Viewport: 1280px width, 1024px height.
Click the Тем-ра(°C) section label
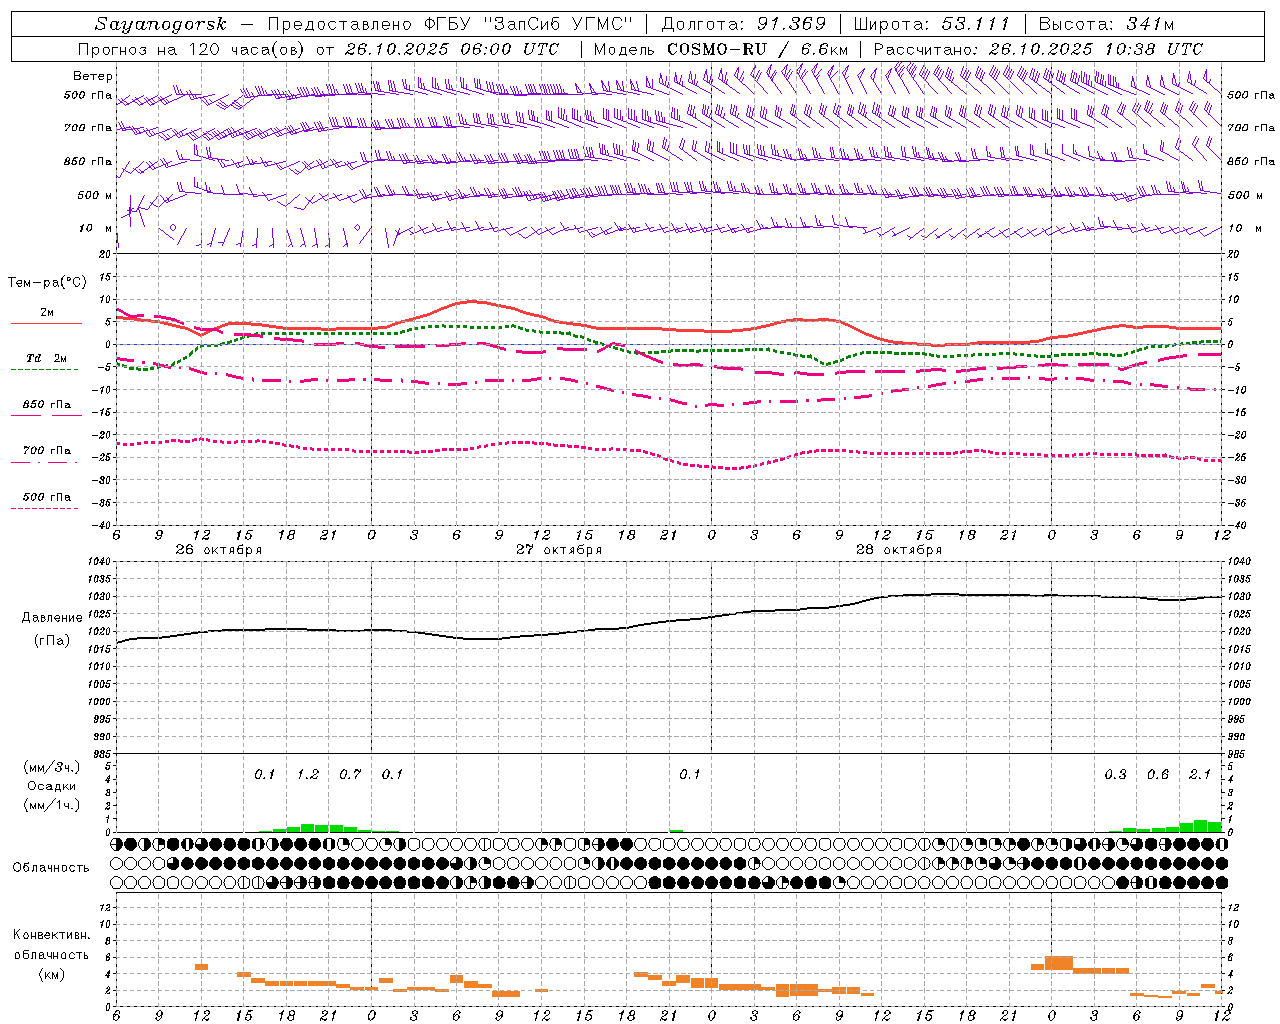[x=47, y=283]
